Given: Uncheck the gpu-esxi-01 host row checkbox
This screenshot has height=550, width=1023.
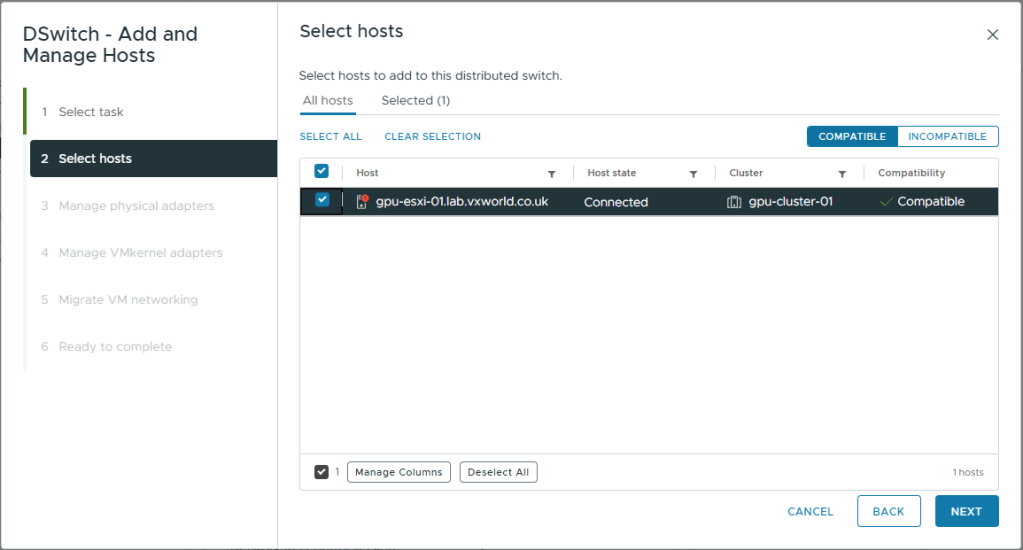Looking at the screenshot, I should pos(322,200).
